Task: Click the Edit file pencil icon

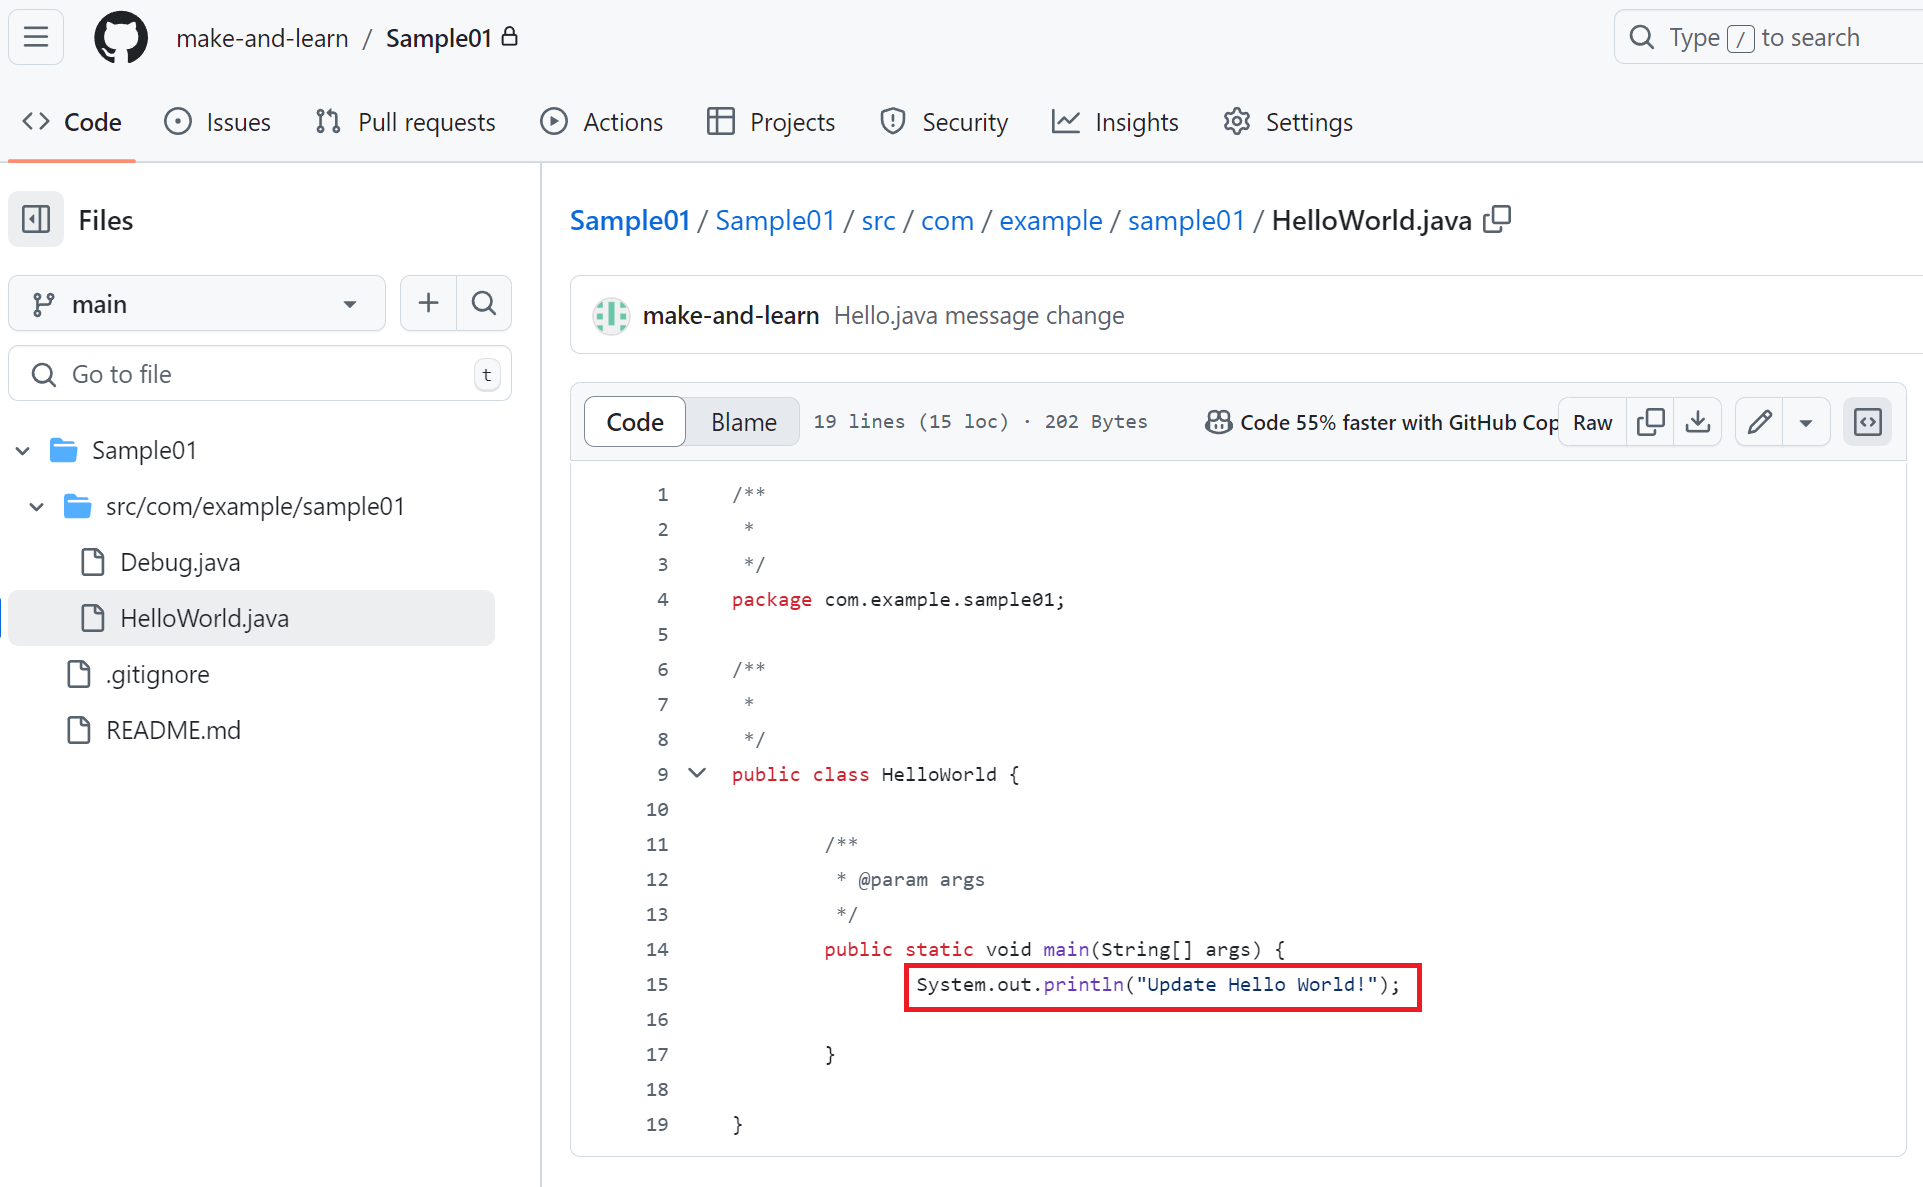Action: point(1762,422)
